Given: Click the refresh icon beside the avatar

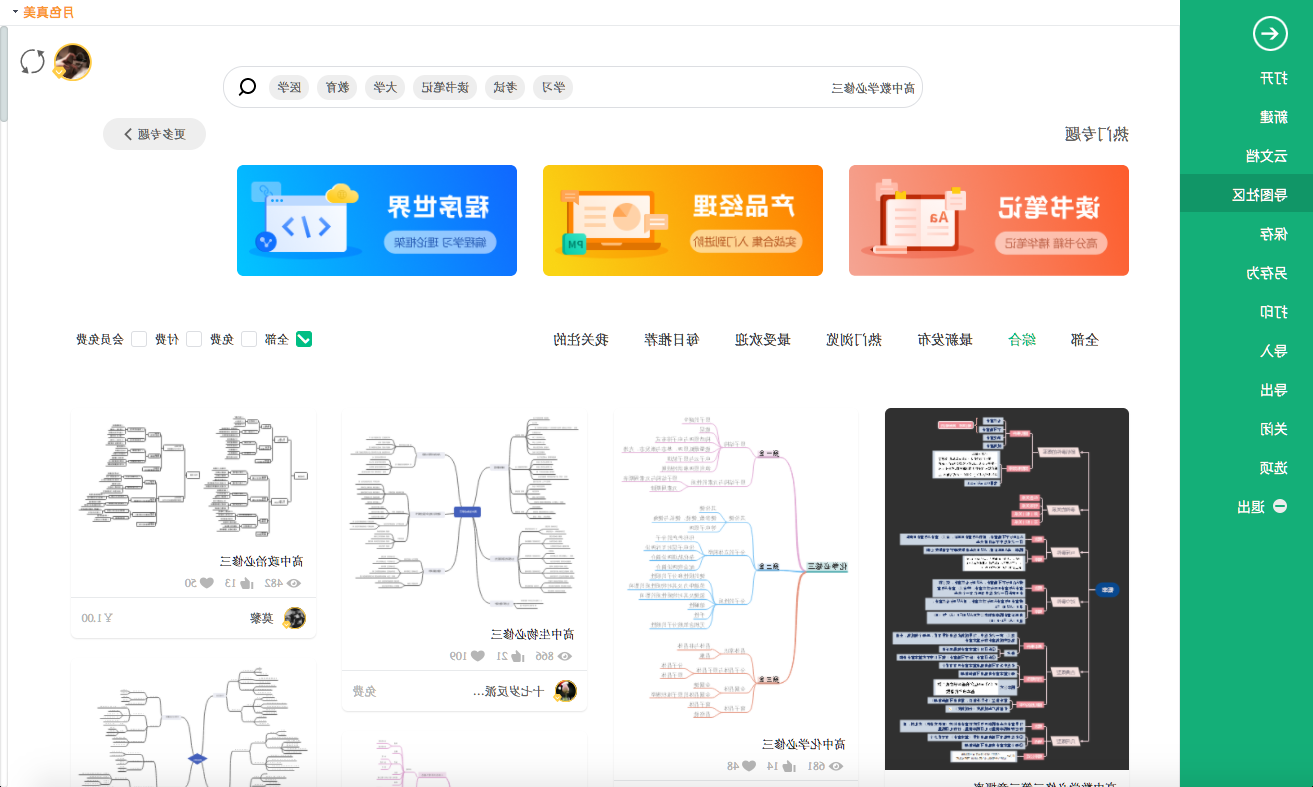Looking at the screenshot, I should (33, 62).
